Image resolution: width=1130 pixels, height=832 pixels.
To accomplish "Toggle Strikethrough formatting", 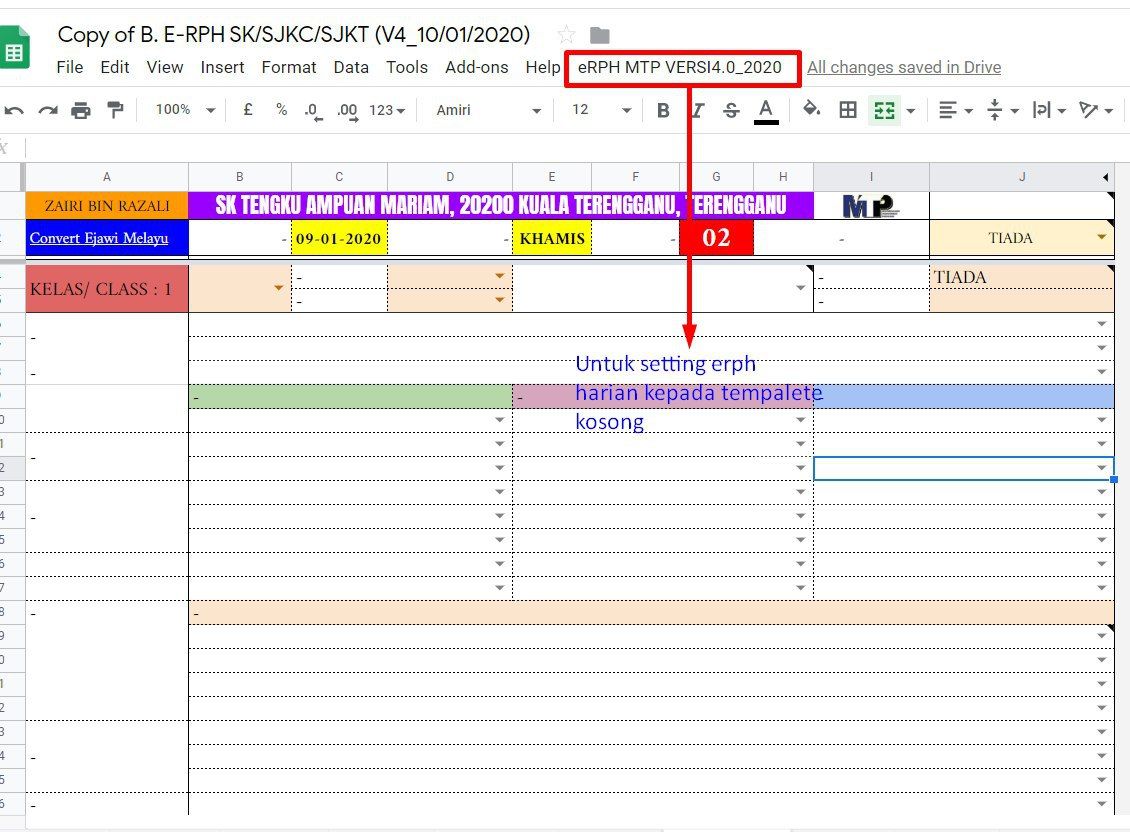I will pos(731,110).
